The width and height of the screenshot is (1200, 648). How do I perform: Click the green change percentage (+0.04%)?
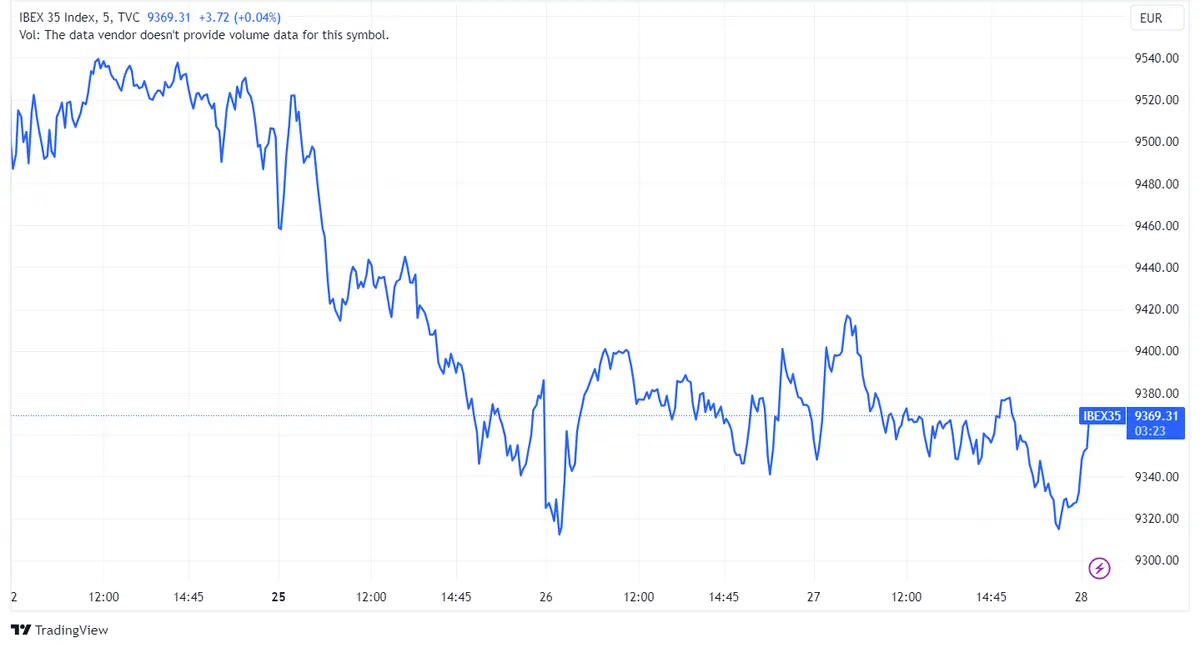coord(255,17)
